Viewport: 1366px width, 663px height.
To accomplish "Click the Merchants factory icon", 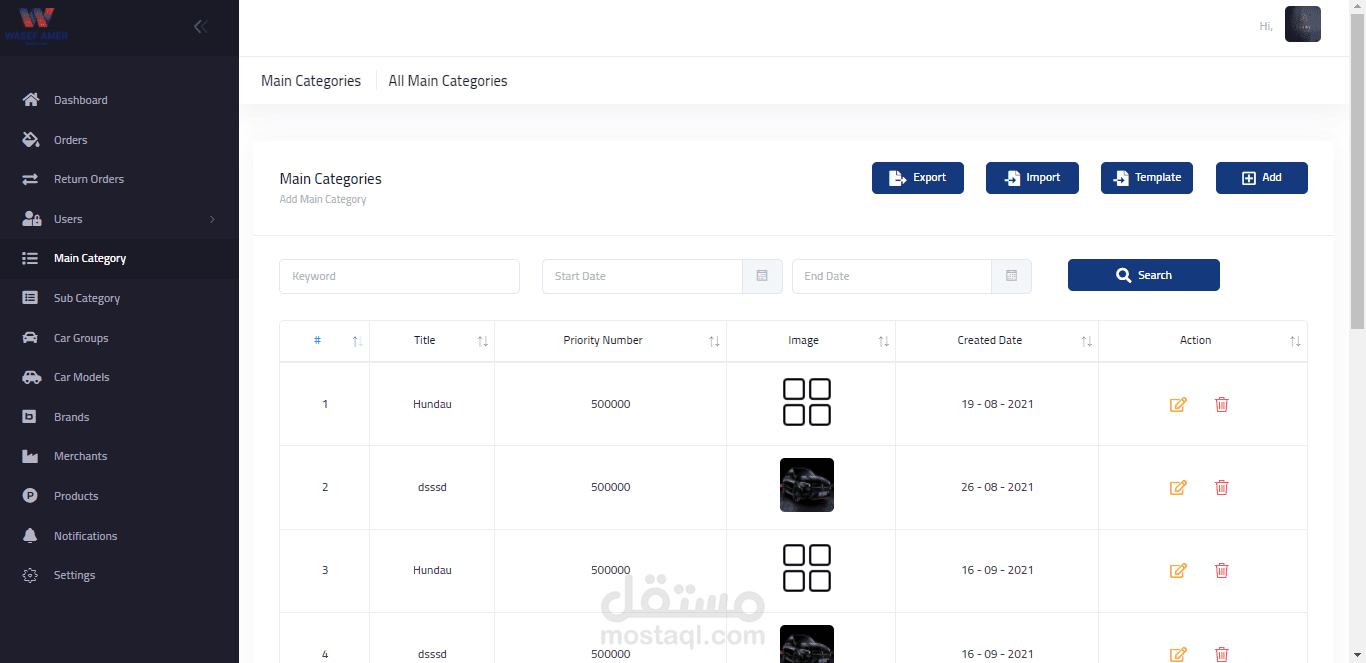I will click(31, 456).
